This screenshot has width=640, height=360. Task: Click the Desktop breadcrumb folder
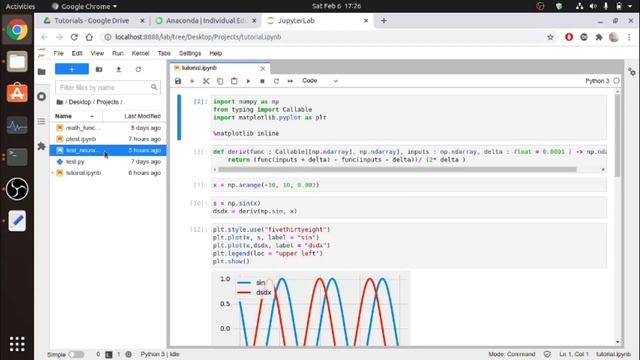[x=79, y=102]
